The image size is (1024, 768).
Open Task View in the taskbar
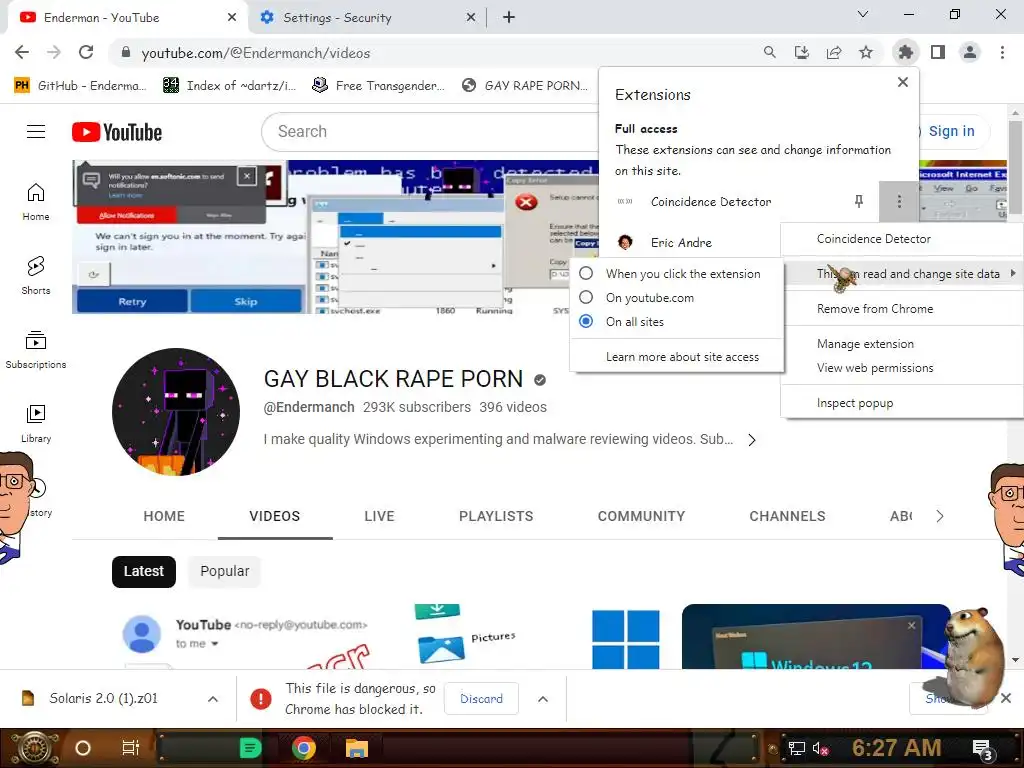(x=131, y=748)
